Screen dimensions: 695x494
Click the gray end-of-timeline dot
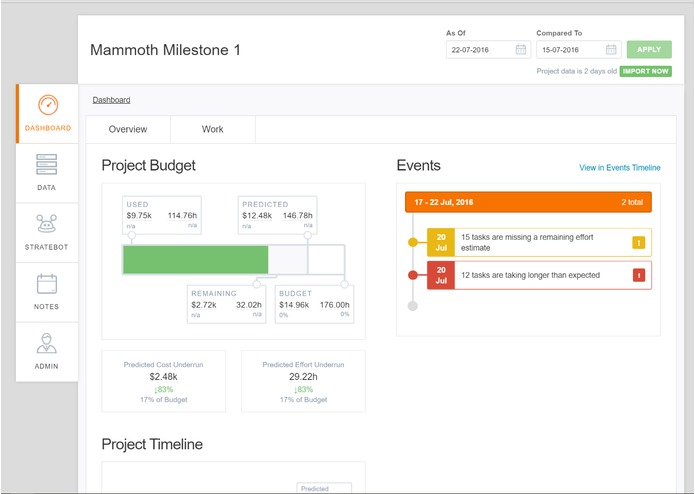pyautogui.click(x=413, y=306)
